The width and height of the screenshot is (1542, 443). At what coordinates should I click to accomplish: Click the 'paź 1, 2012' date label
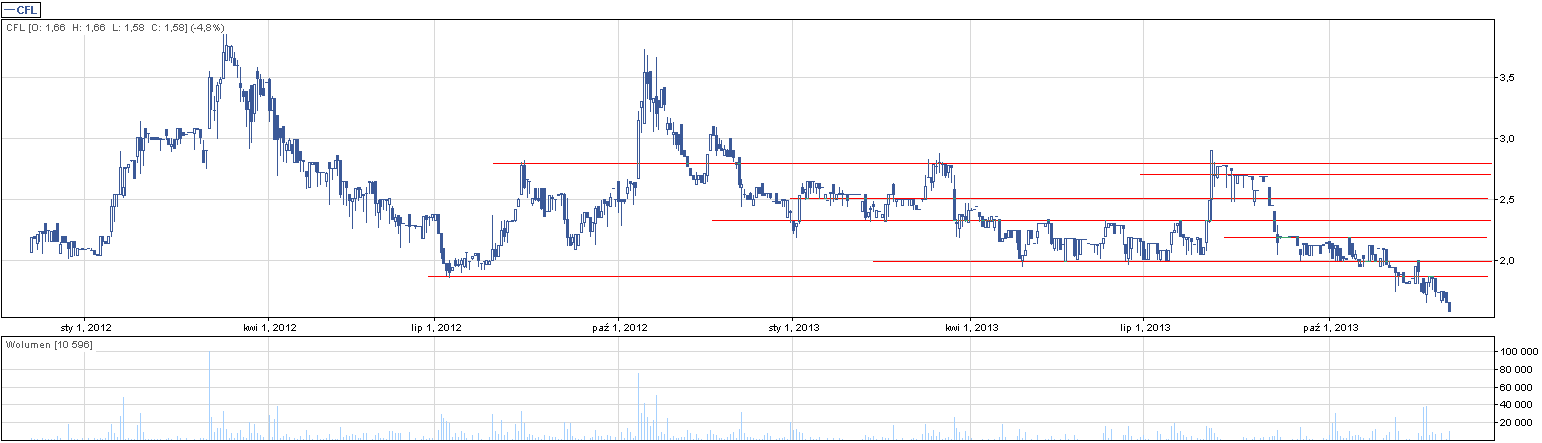[619, 326]
